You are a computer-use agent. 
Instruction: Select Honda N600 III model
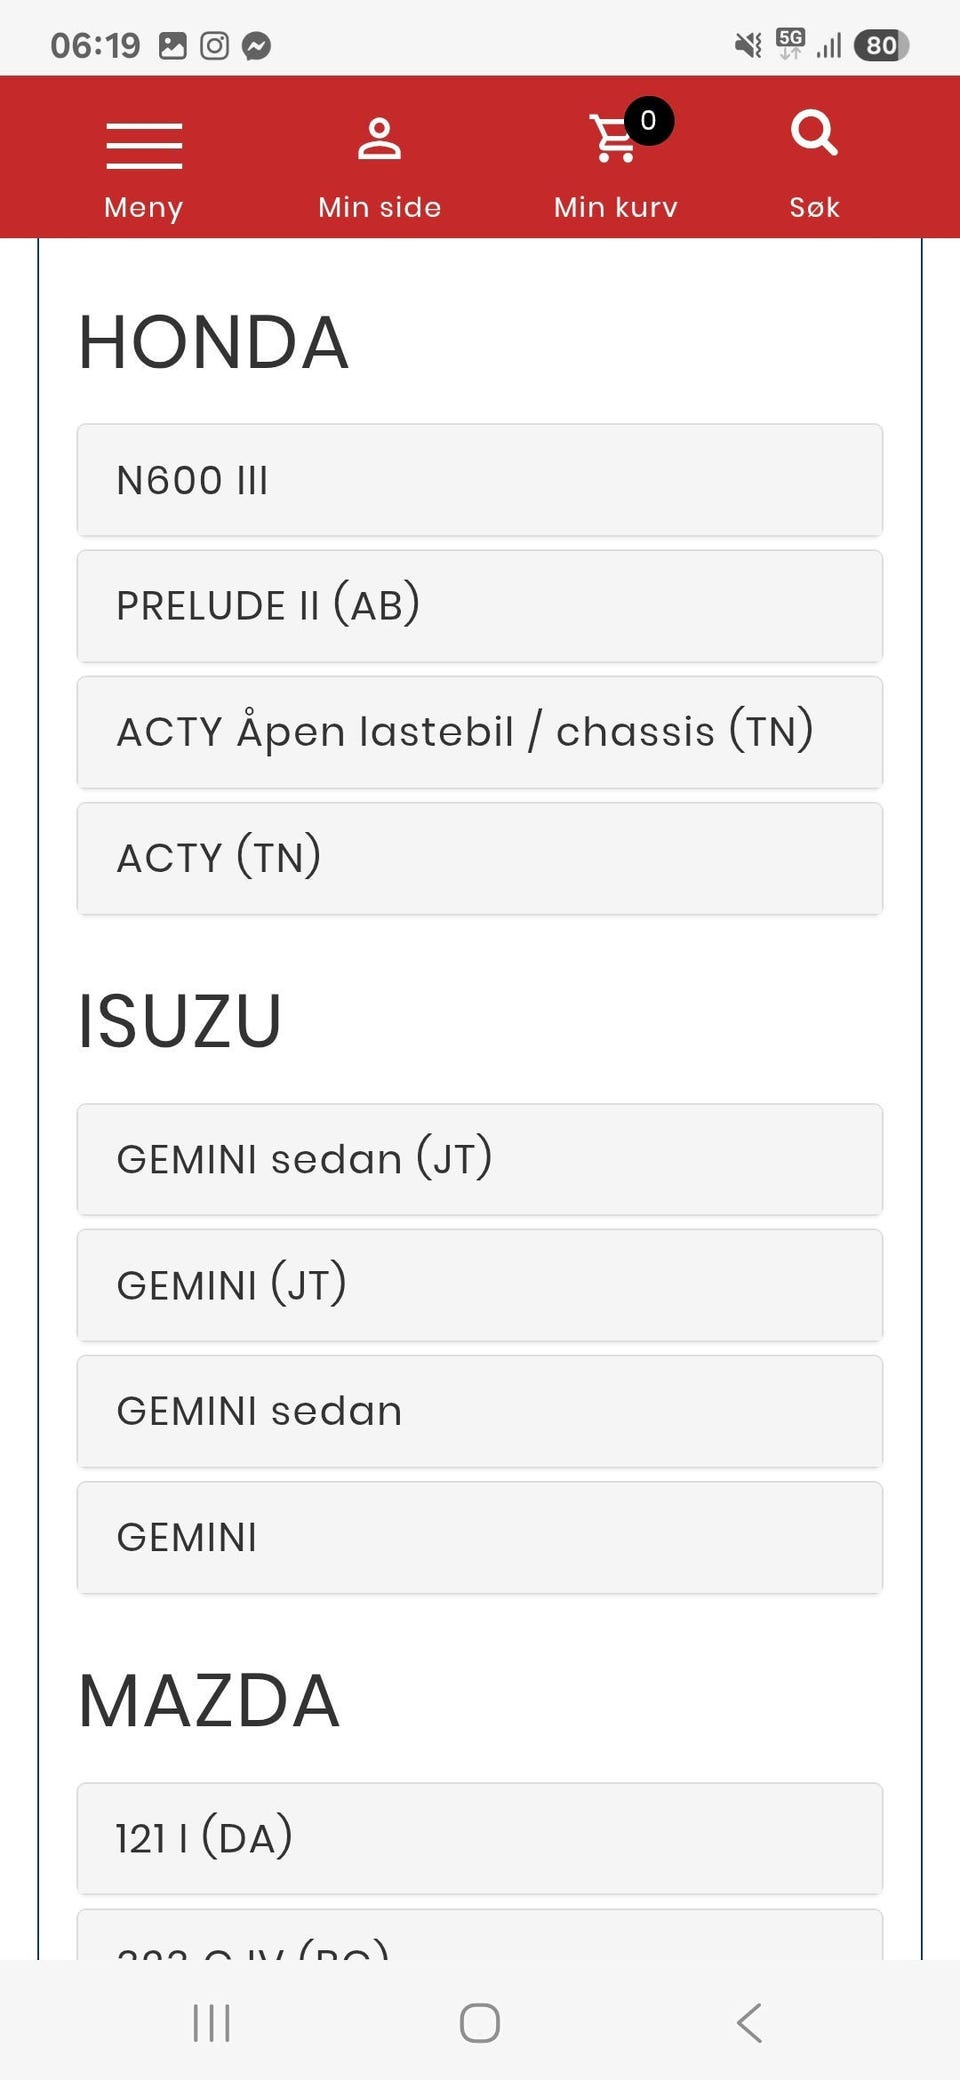(x=480, y=480)
